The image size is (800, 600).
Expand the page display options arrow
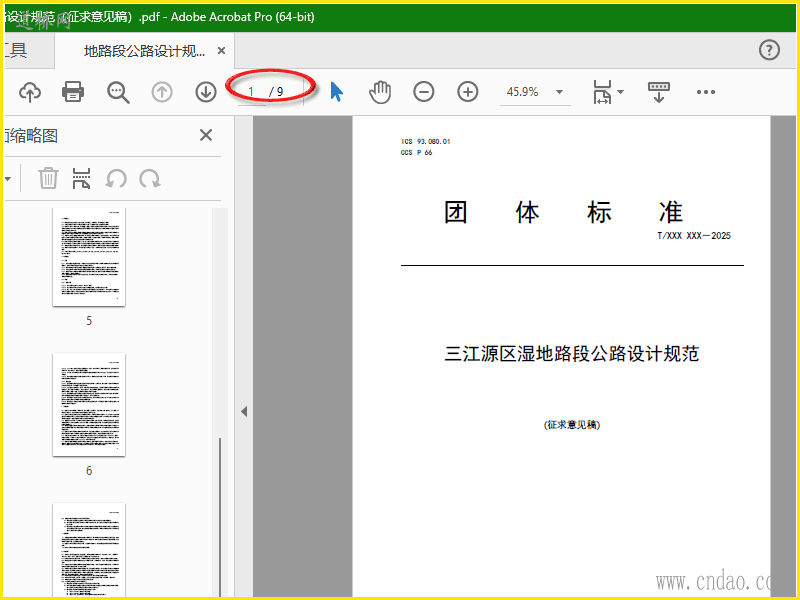(x=620, y=92)
